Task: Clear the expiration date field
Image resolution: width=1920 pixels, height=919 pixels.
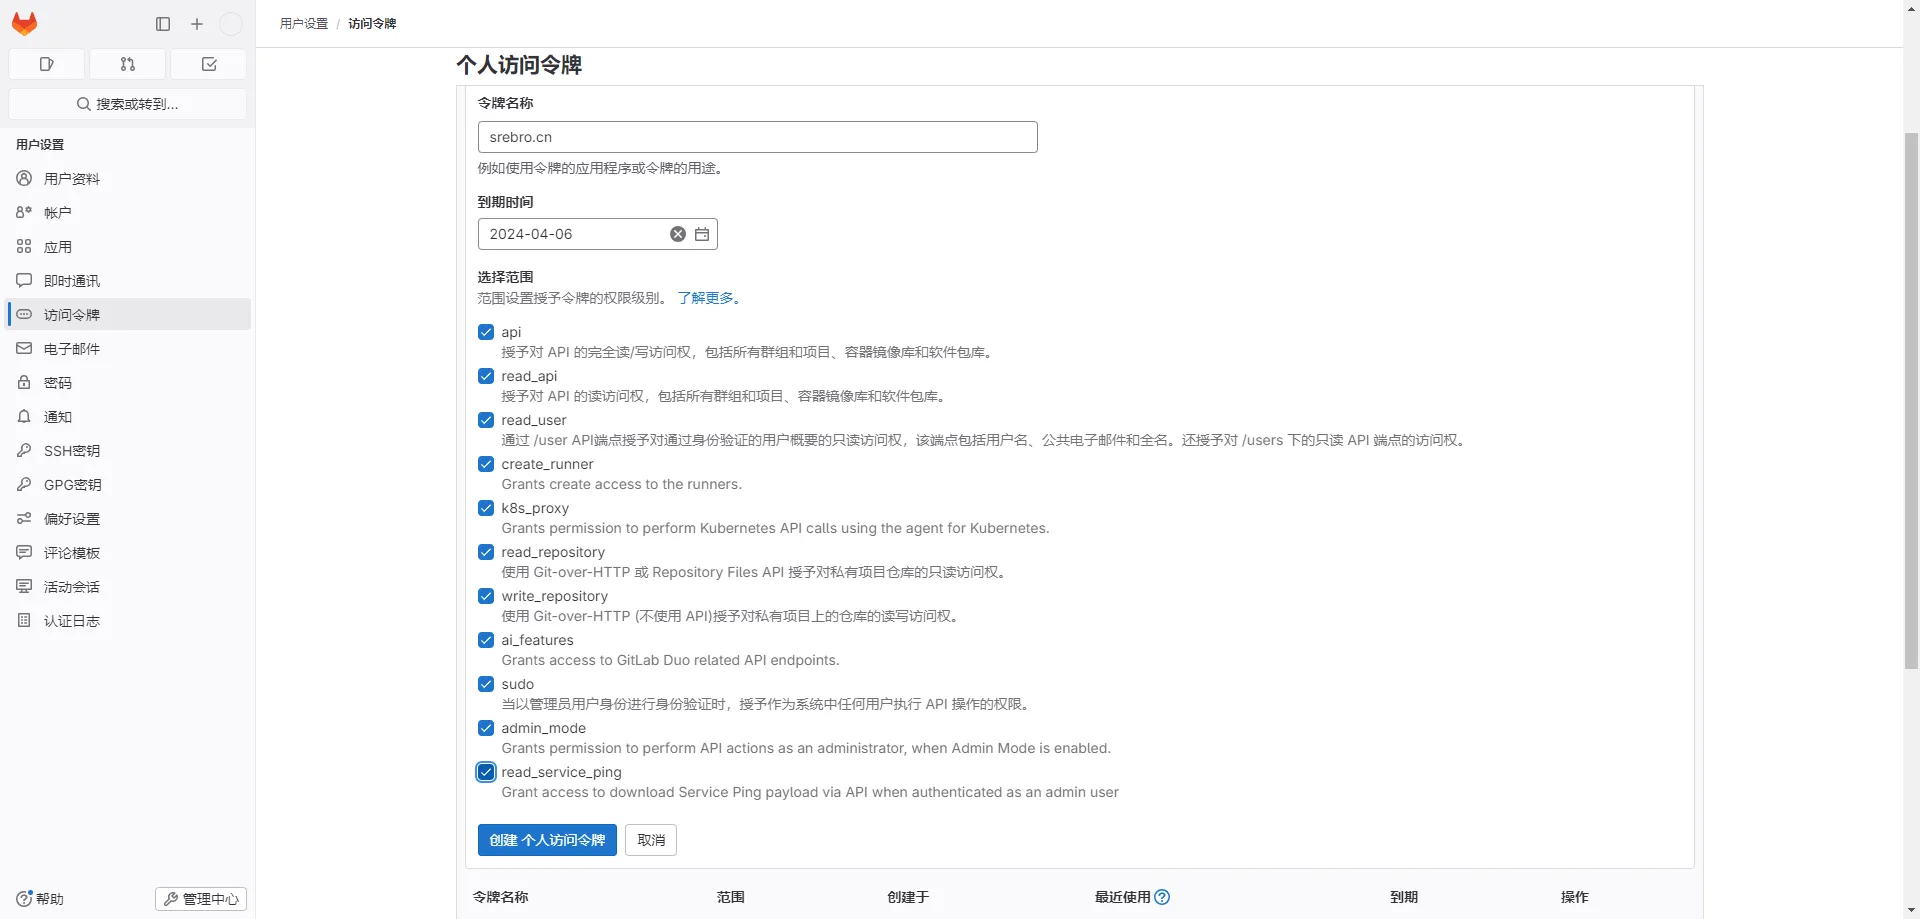Action: tap(678, 234)
